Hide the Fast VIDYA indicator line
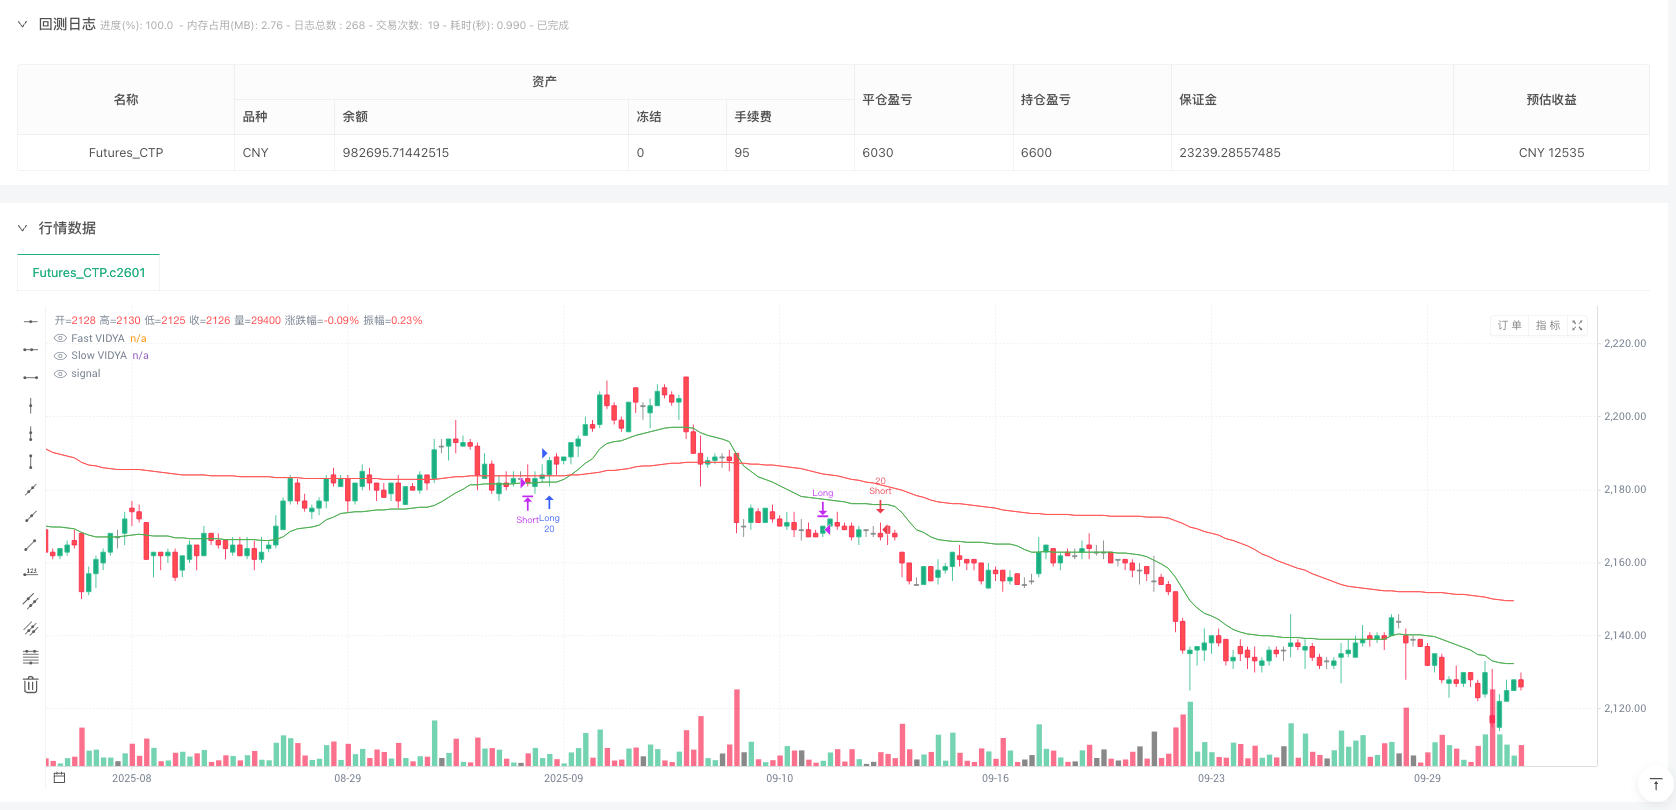 pyautogui.click(x=59, y=338)
